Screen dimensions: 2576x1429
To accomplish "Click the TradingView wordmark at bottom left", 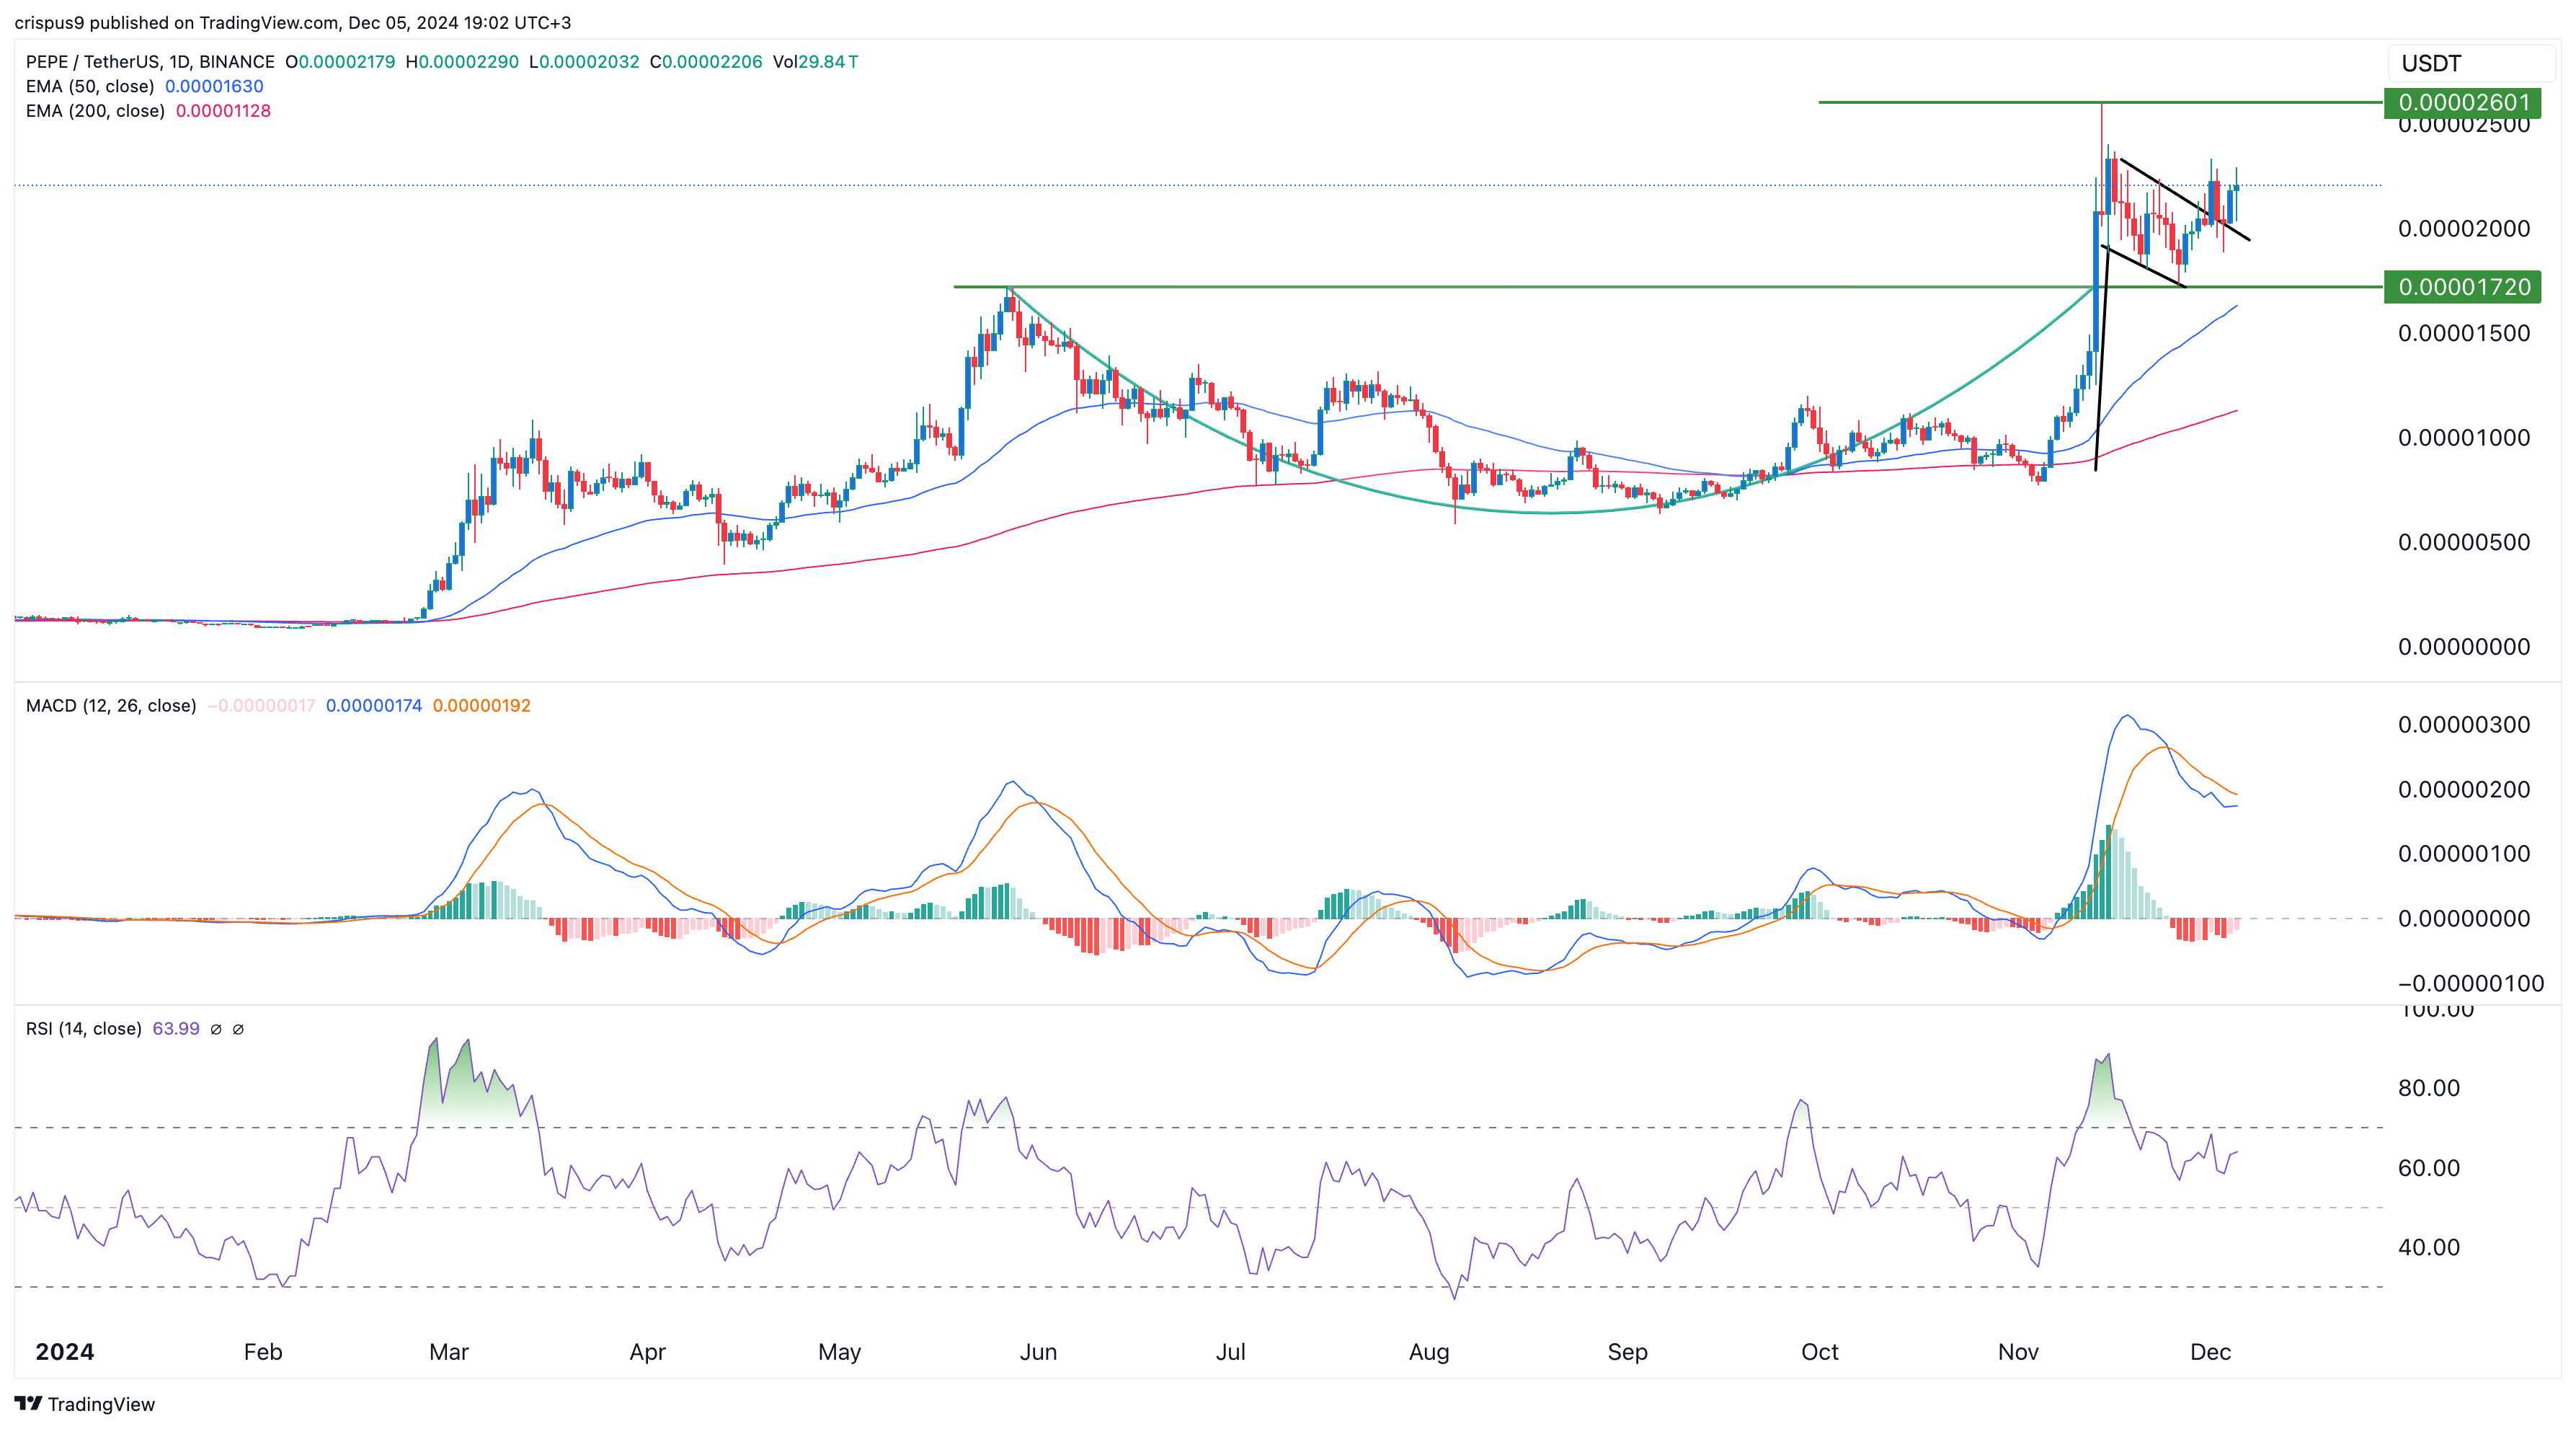I will pos(101,1404).
